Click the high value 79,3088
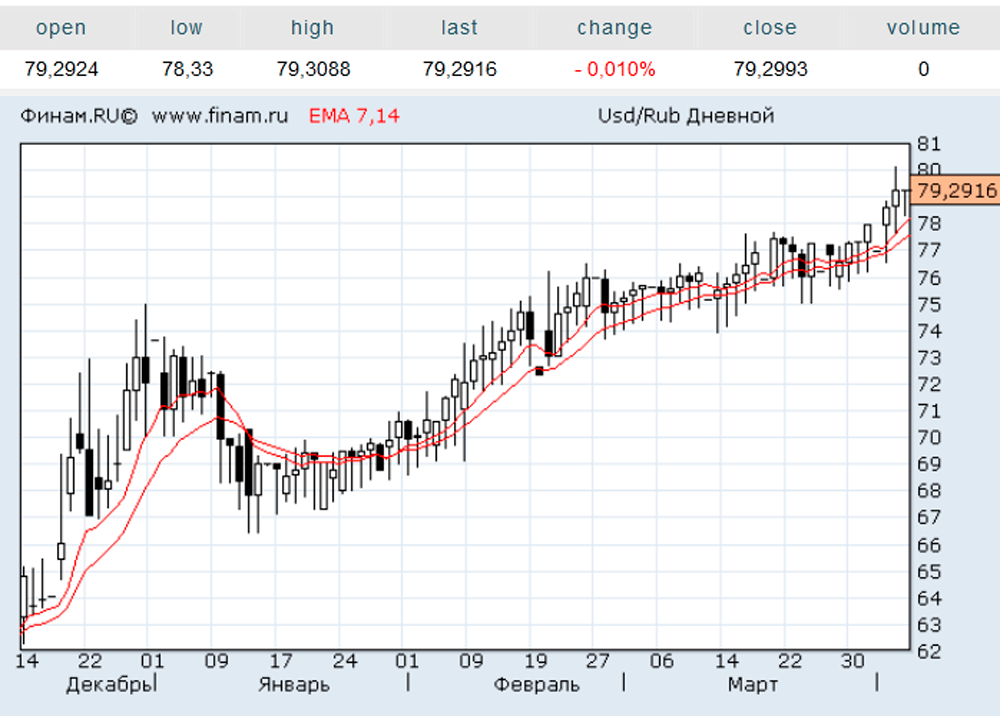Viewport: 1000px width, 716px height. pyautogui.click(x=312, y=69)
